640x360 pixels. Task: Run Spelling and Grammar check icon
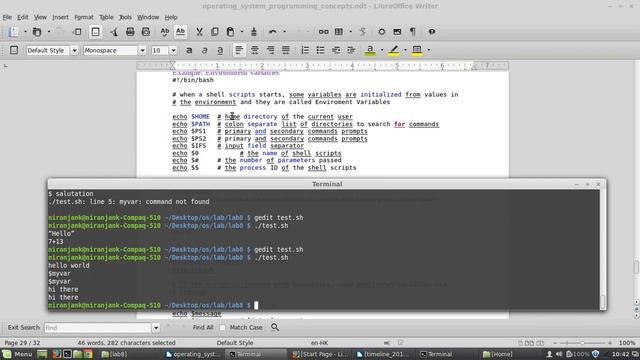[x=164, y=32]
